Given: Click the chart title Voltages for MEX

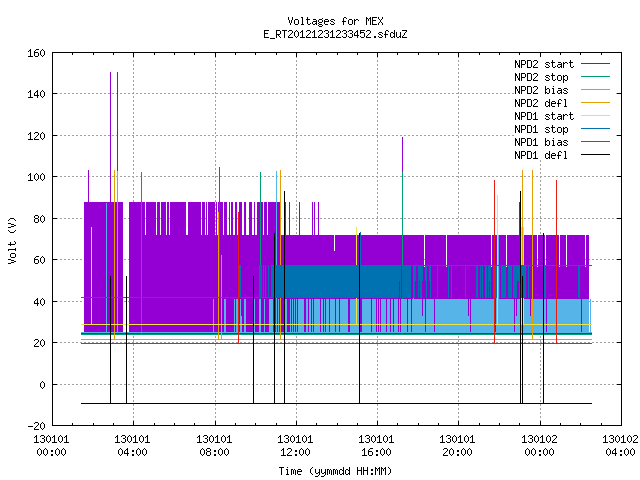Looking at the screenshot, I should click(335, 21).
